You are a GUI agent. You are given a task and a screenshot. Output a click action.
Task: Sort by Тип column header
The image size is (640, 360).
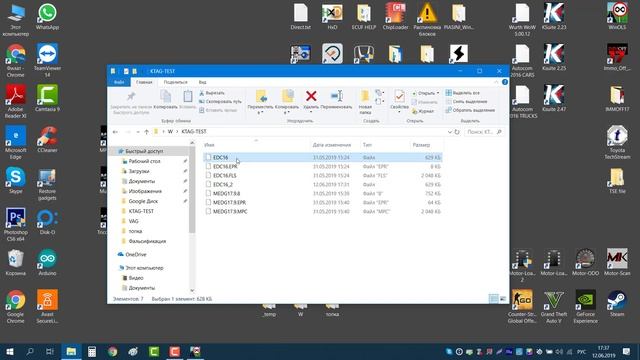[367, 145]
